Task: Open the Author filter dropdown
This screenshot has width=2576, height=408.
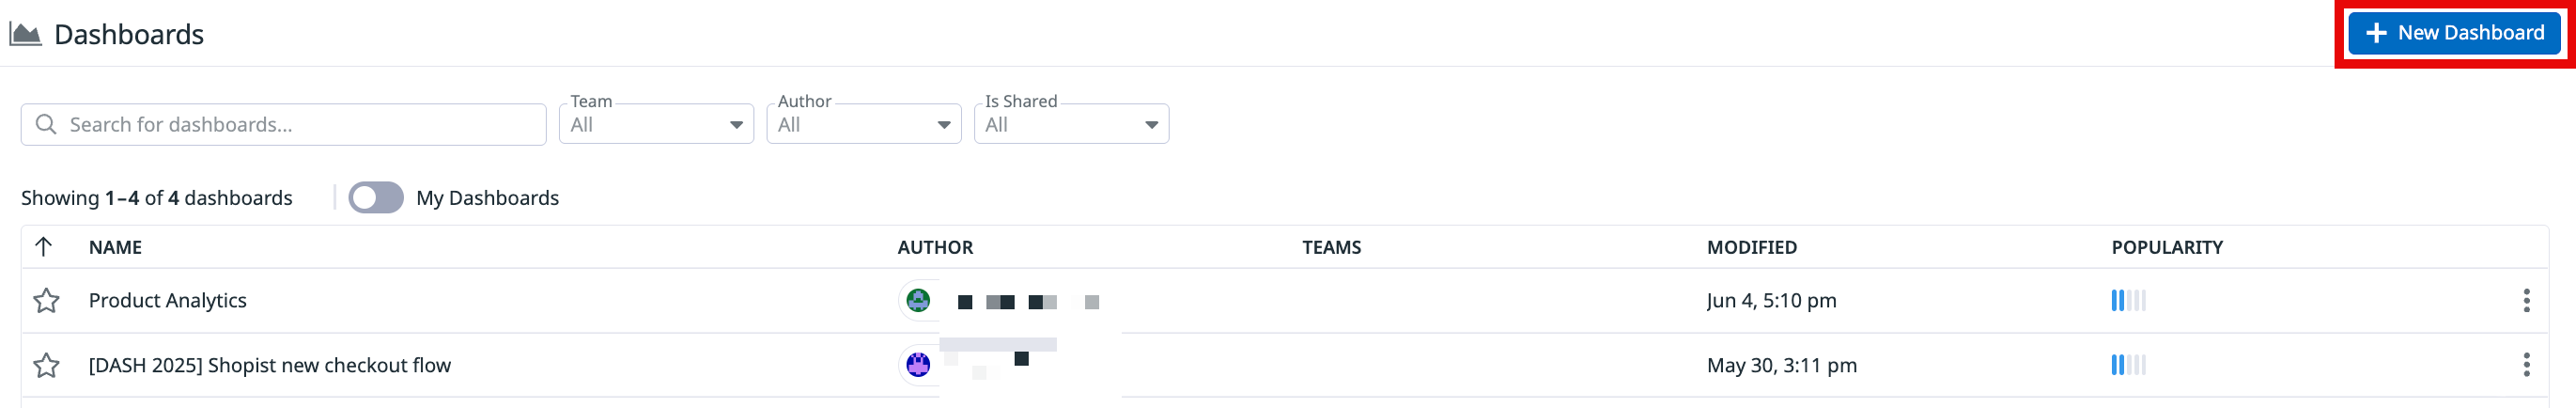Action: pyautogui.click(x=863, y=125)
